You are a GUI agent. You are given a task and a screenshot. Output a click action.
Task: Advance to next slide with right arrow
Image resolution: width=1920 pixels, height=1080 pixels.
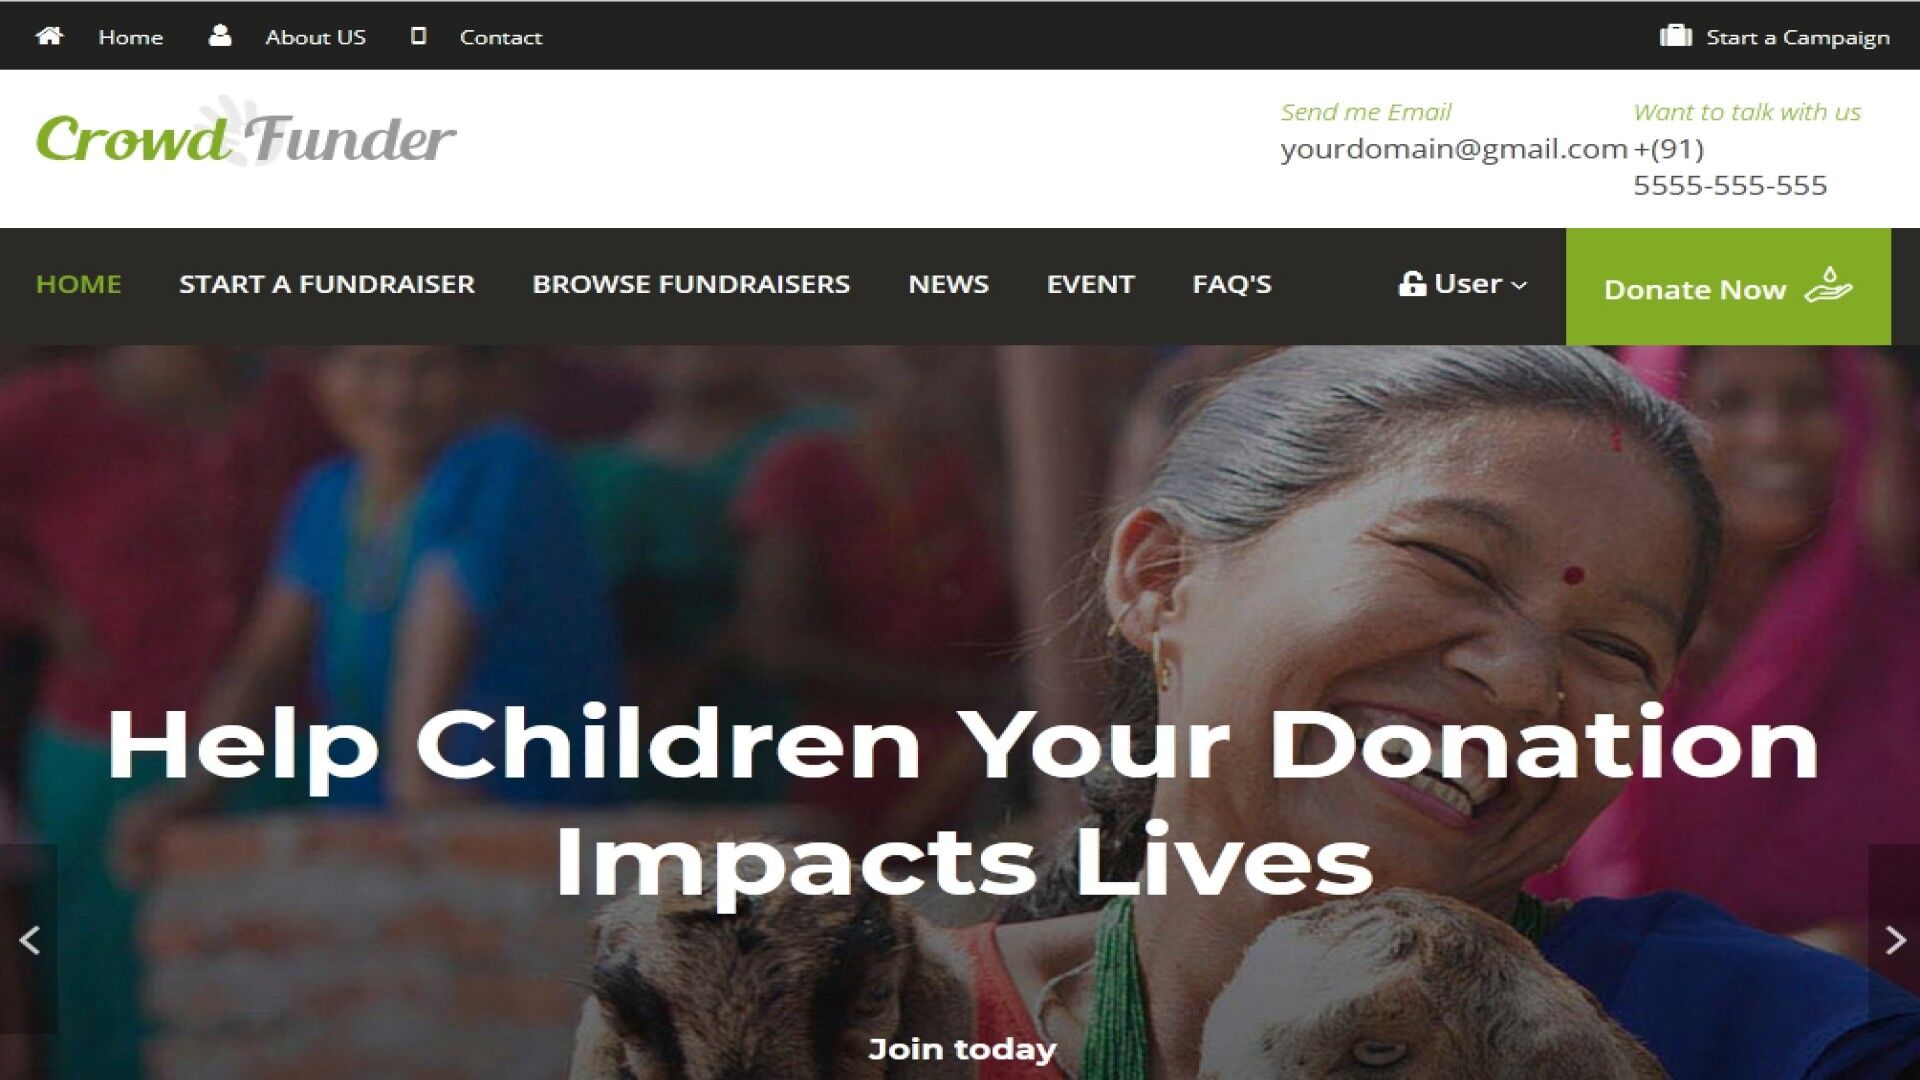[1894, 940]
